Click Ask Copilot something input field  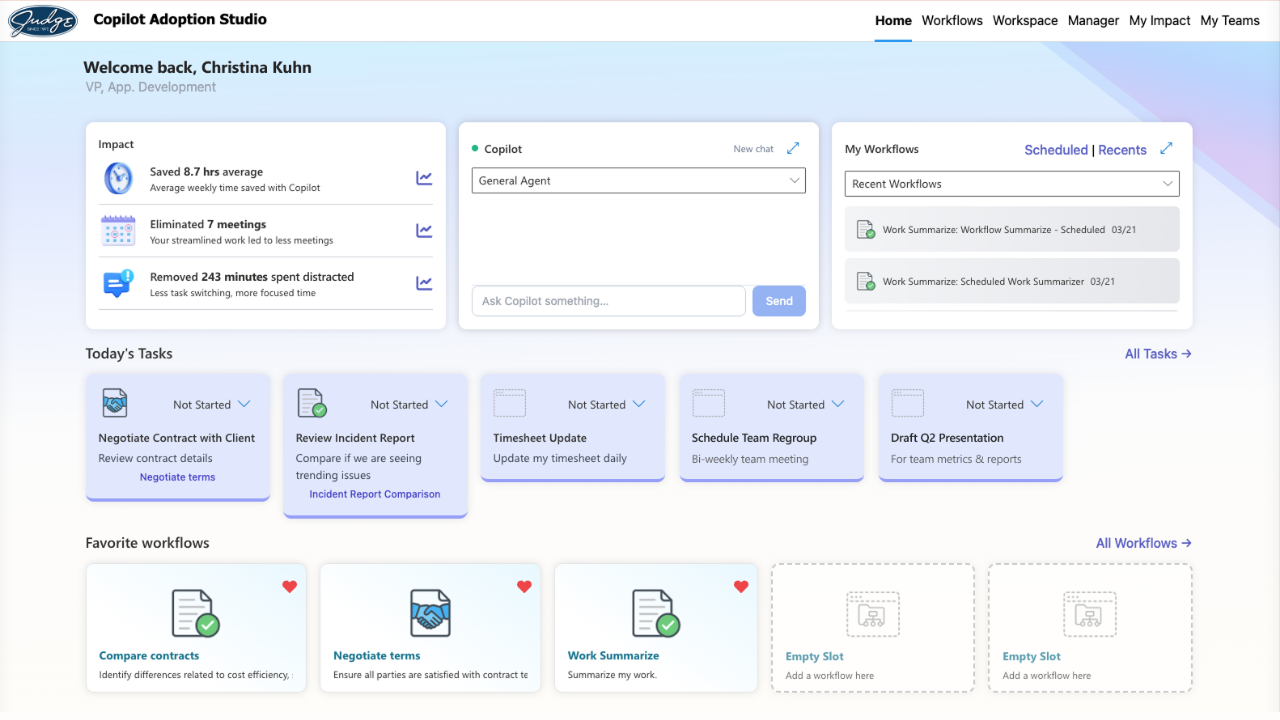609,301
